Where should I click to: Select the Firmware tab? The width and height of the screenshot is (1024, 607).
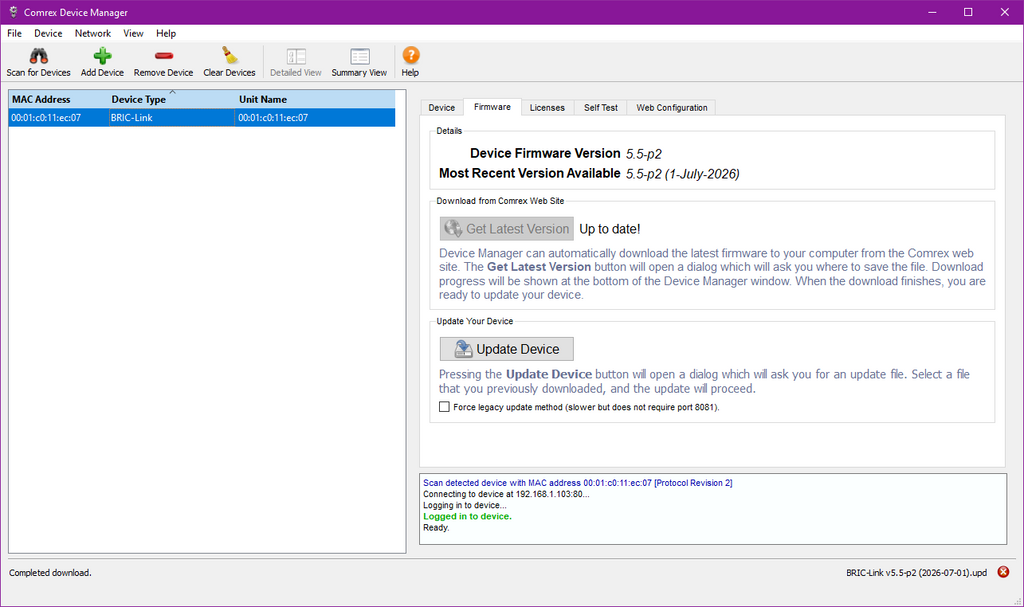tap(492, 107)
